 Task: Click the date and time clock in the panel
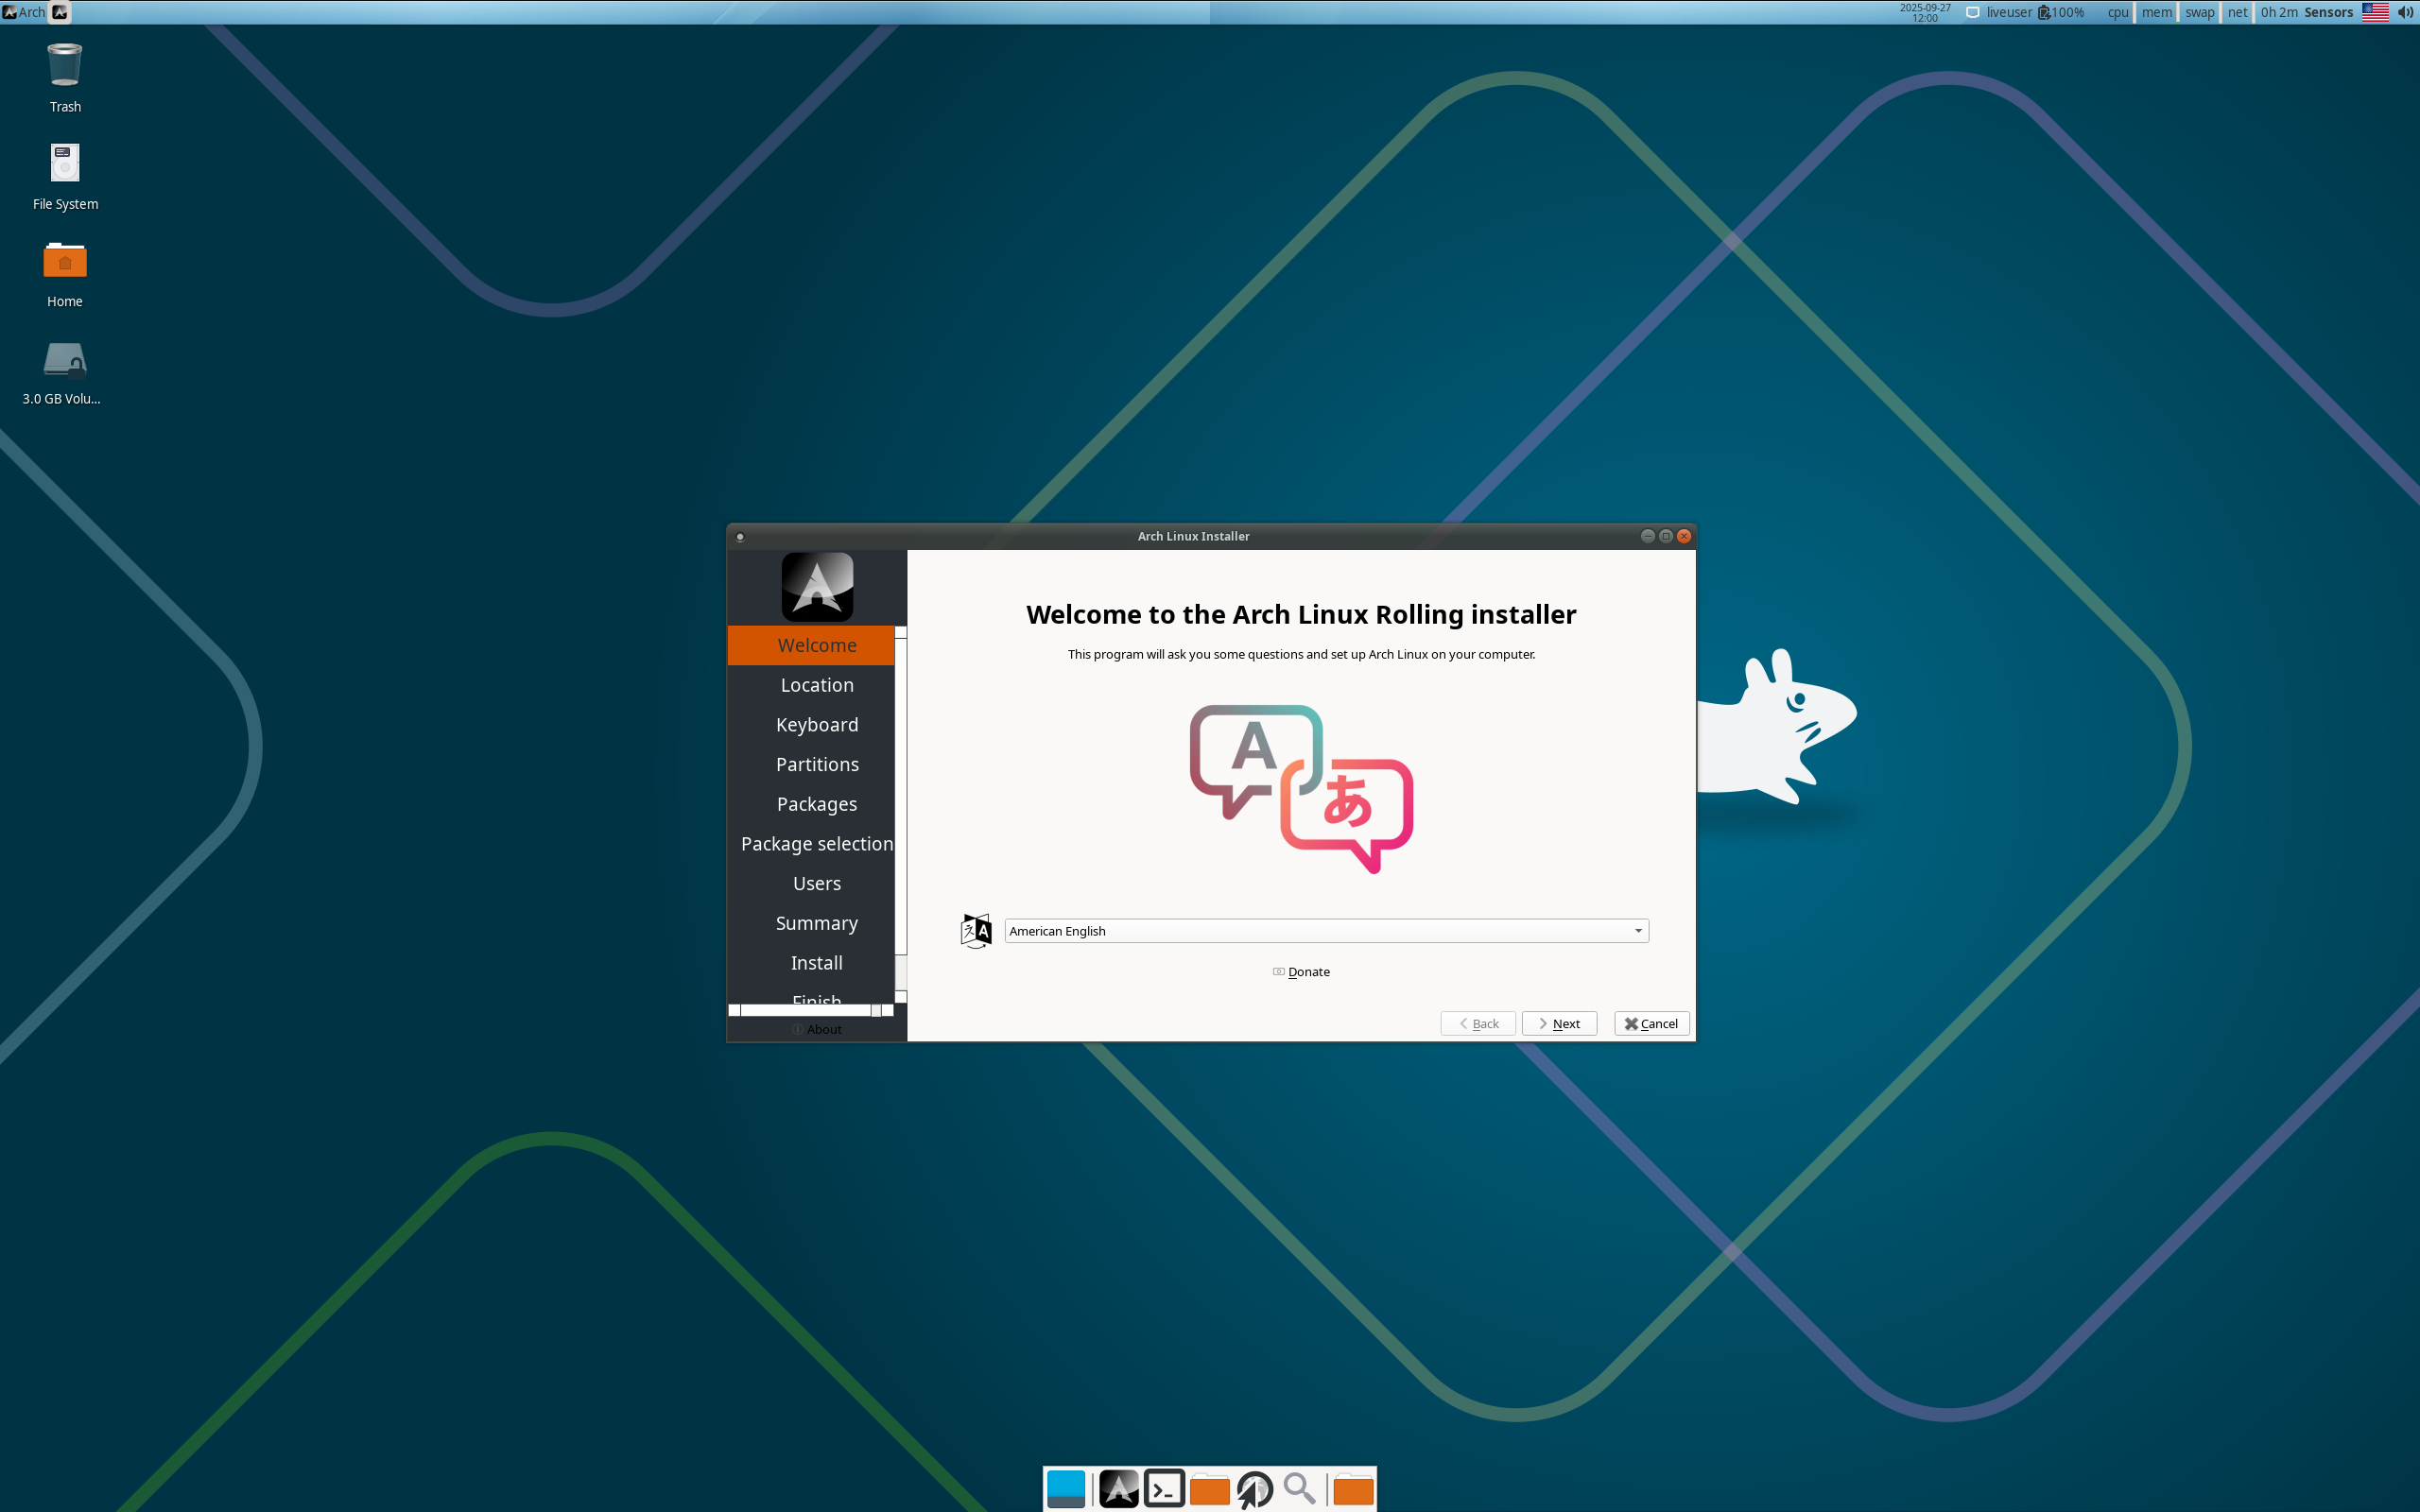click(1925, 12)
